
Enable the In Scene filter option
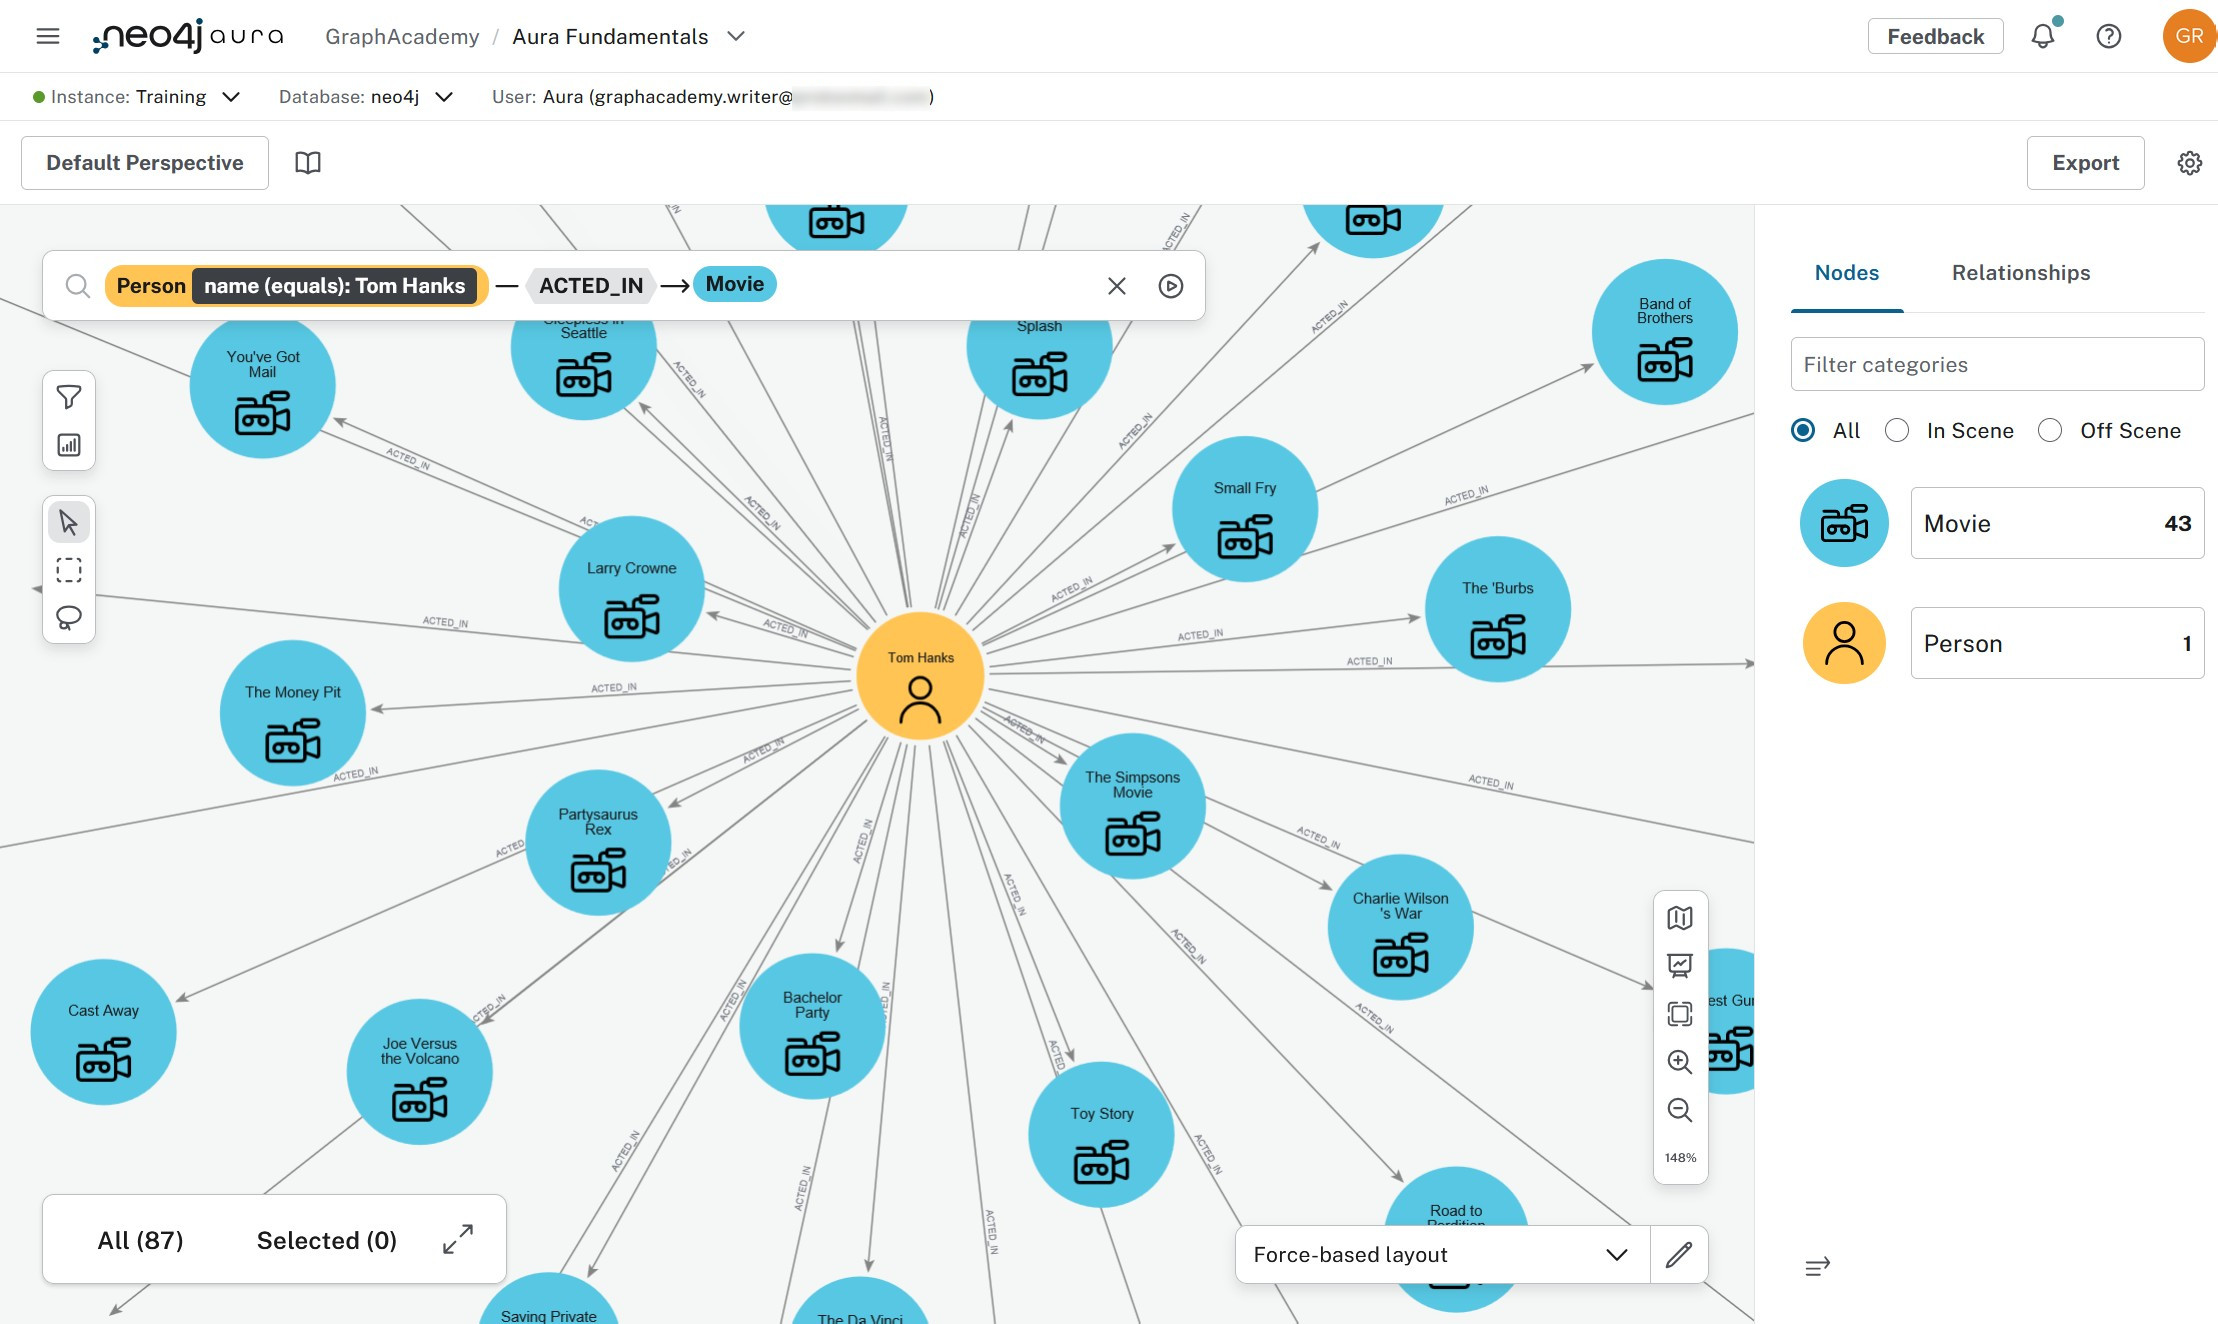[1896, 430]
